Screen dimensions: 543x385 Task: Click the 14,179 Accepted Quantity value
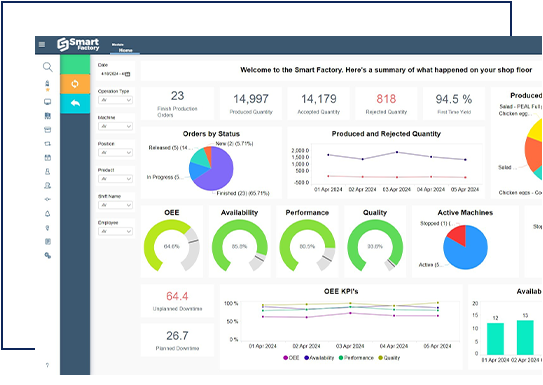pos(319,99)
